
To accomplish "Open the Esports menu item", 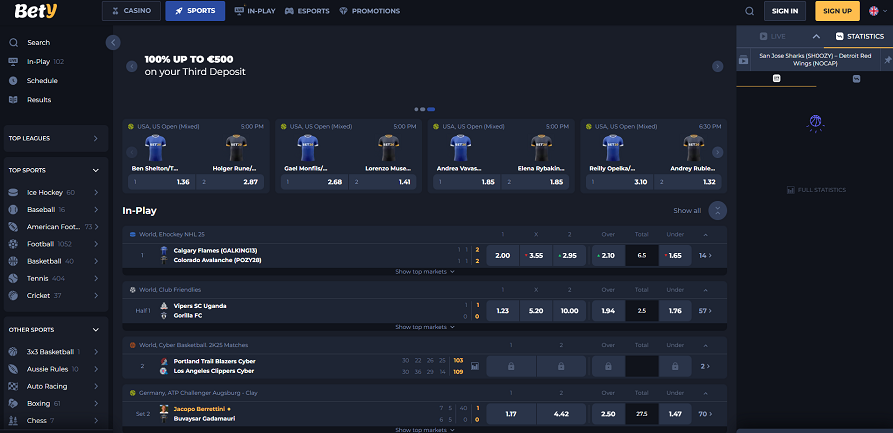I will 307,11.
